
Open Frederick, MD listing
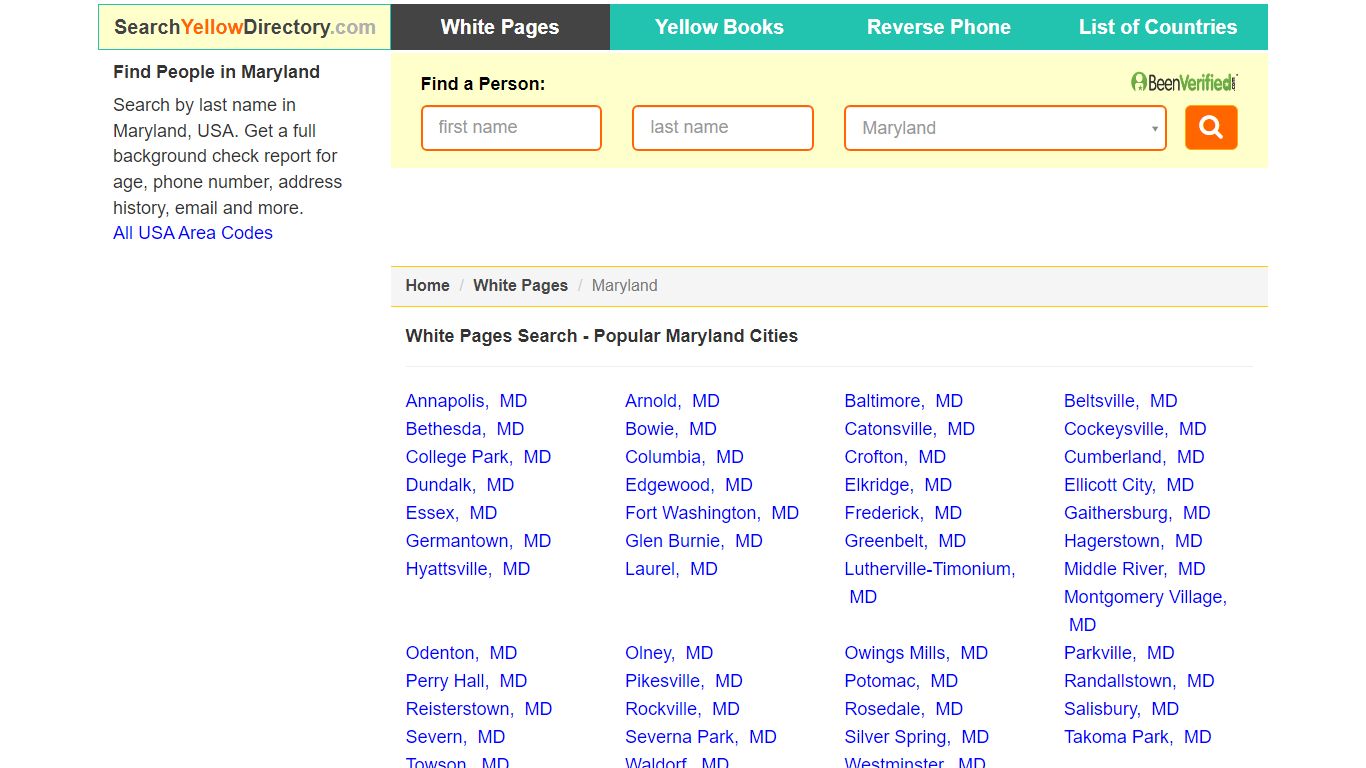pos(903,513)
